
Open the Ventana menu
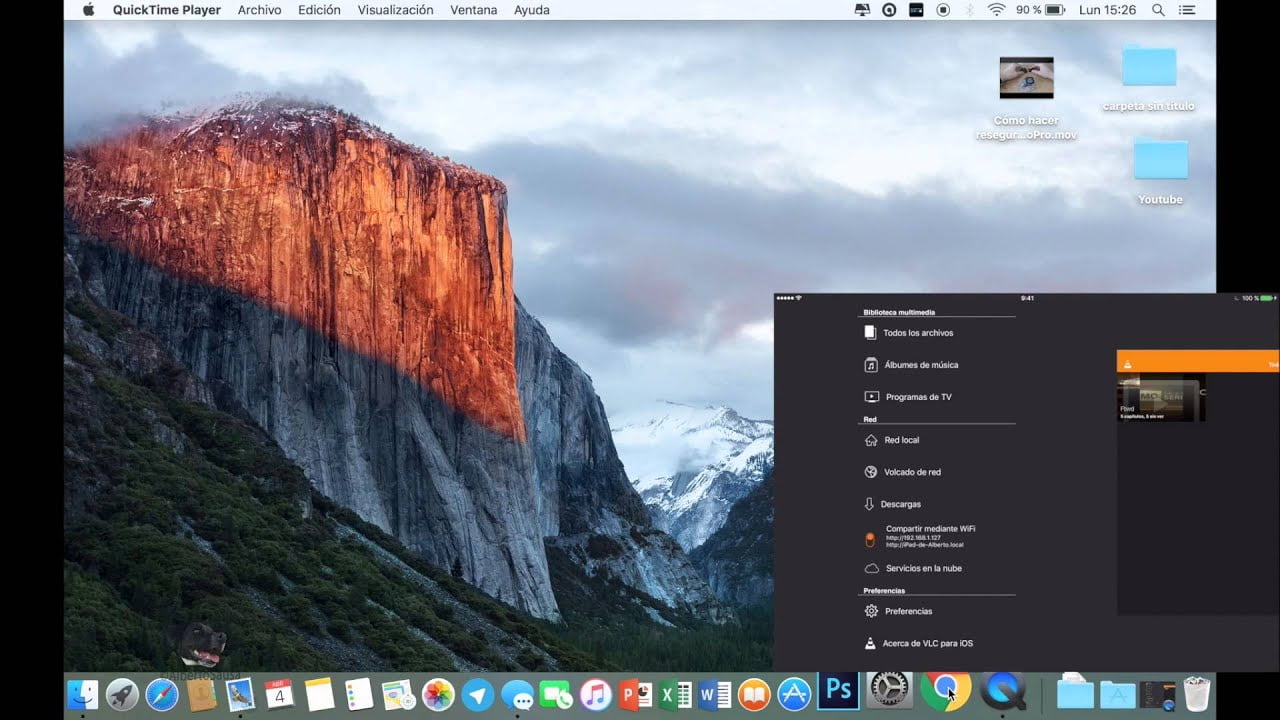click(x=474, y=10)
